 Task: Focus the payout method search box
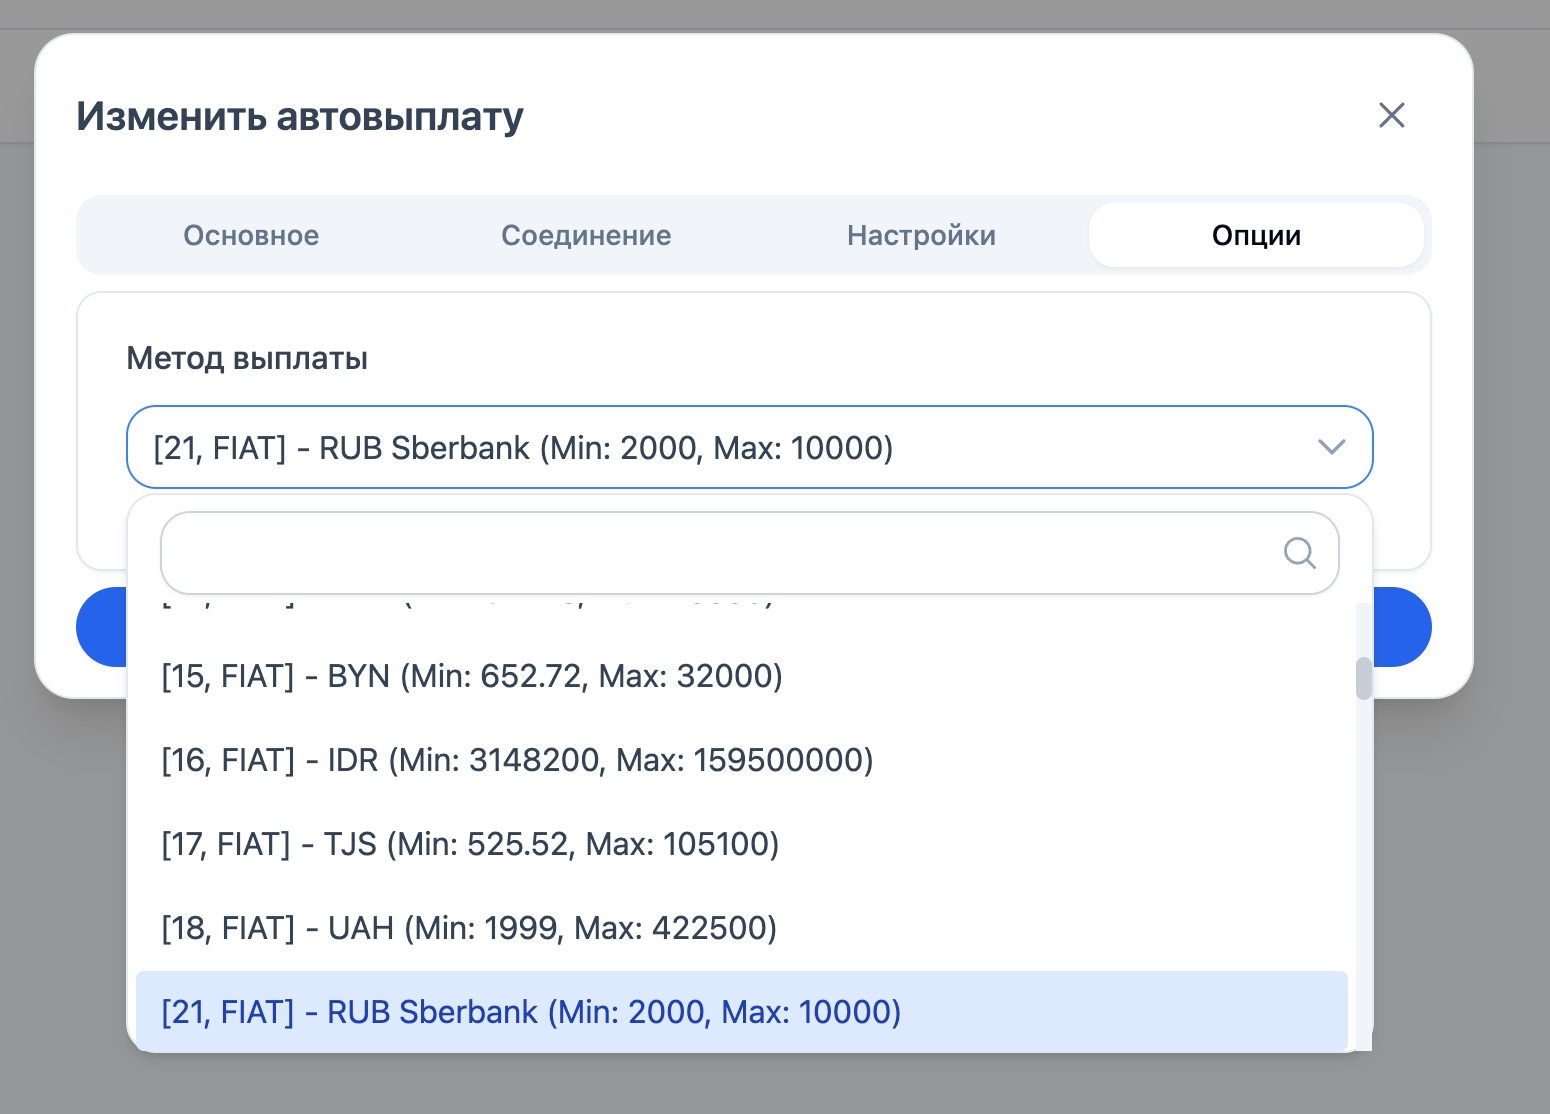[720, 553]
